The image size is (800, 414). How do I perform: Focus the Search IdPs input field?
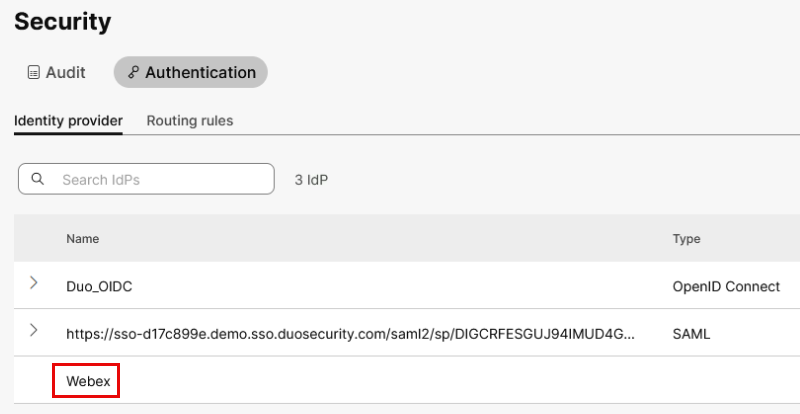click(160, 180)
